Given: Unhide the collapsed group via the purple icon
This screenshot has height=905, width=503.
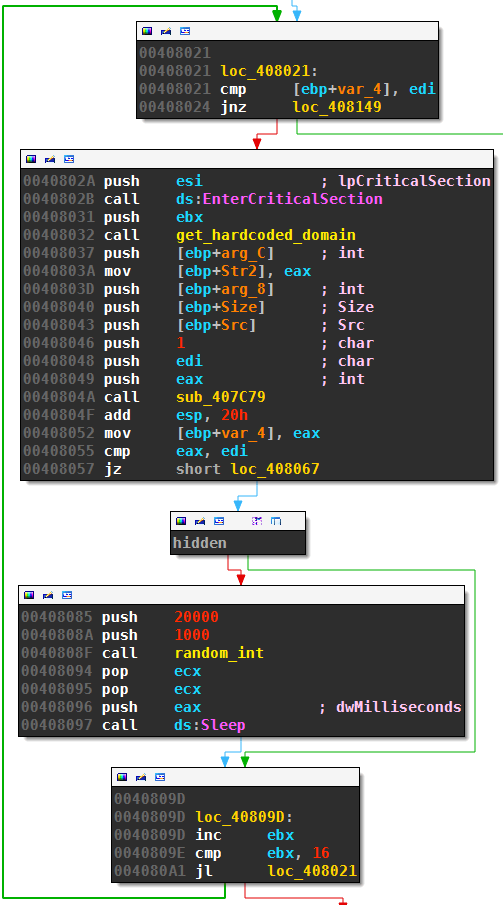Looking at the screenshot, I should point(257,521).
